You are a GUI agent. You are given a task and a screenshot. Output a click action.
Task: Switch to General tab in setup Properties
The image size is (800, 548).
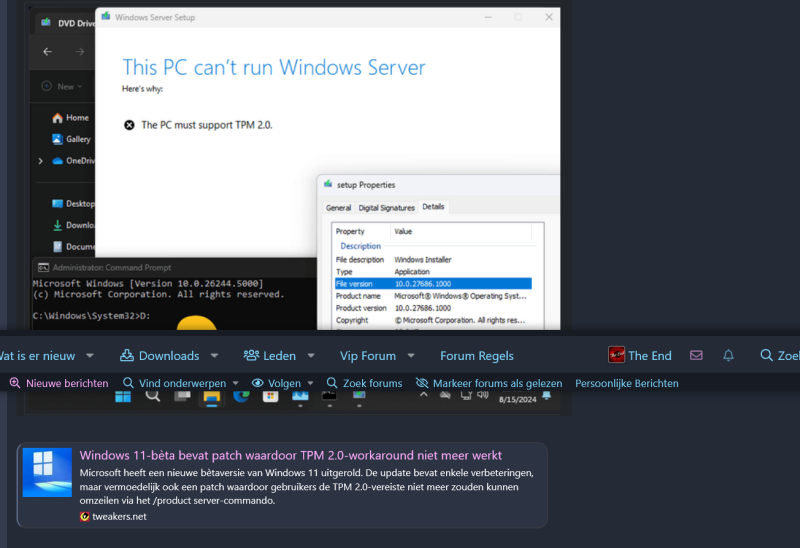tap(338, 208)
